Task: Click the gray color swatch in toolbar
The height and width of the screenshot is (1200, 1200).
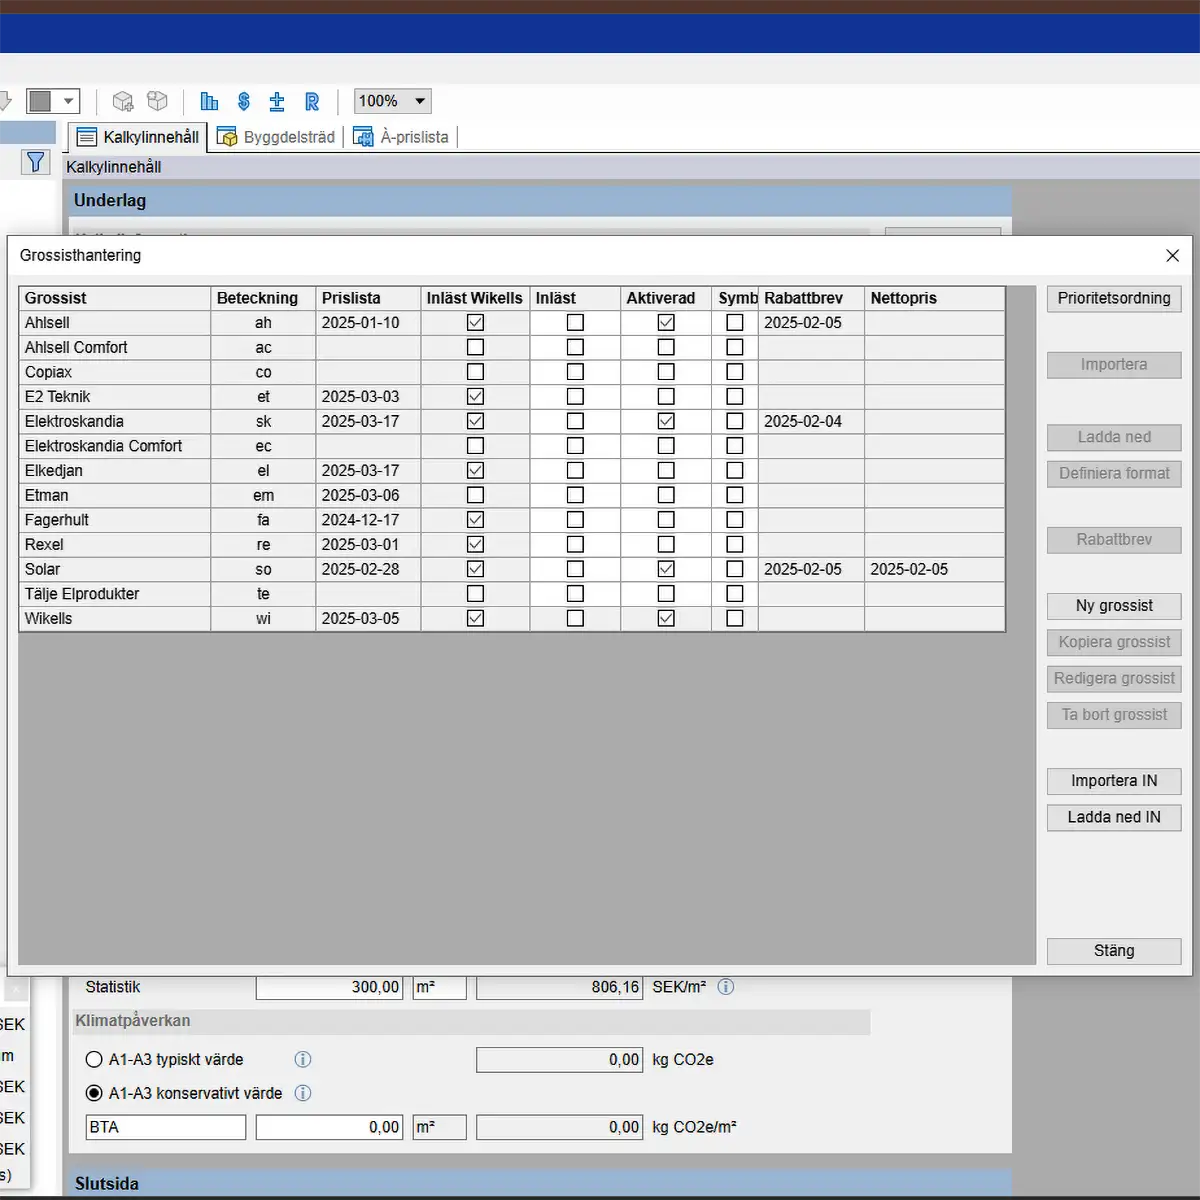Action: coord(40,101)
